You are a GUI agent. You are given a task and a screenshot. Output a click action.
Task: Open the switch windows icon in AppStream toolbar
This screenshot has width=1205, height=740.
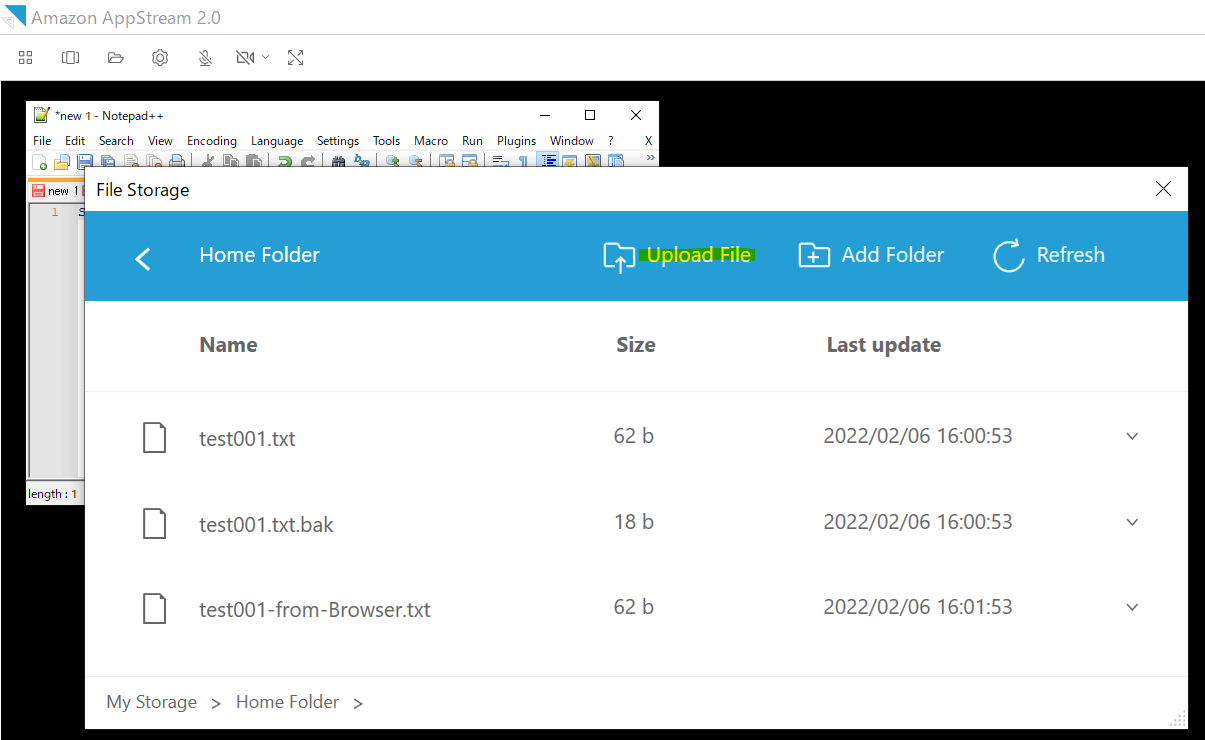point(70,57)
